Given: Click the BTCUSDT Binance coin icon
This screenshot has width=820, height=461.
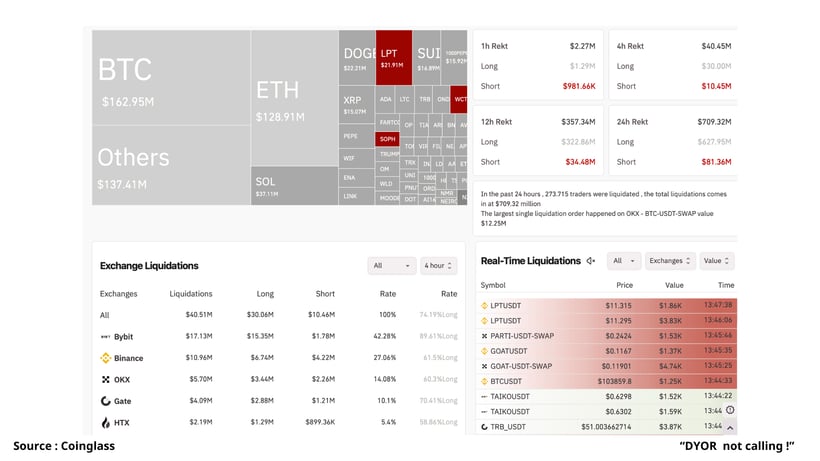Looking at the screenshot, I should [484, 382].
